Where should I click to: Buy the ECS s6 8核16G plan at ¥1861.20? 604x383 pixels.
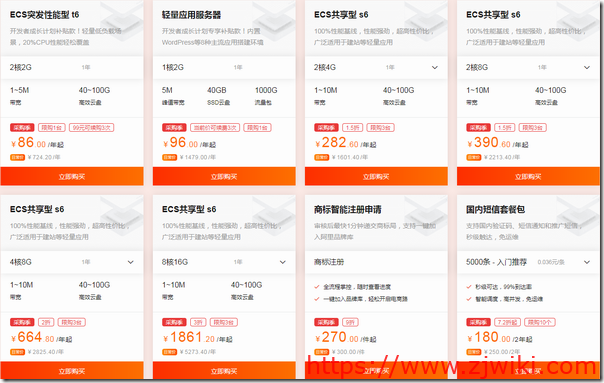tap(224, 371)
